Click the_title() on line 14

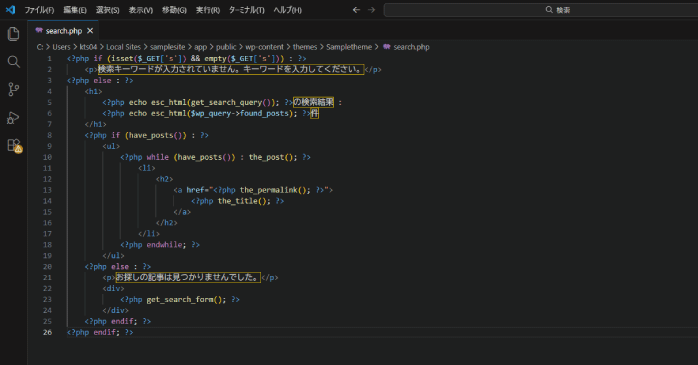coord(242,201)
